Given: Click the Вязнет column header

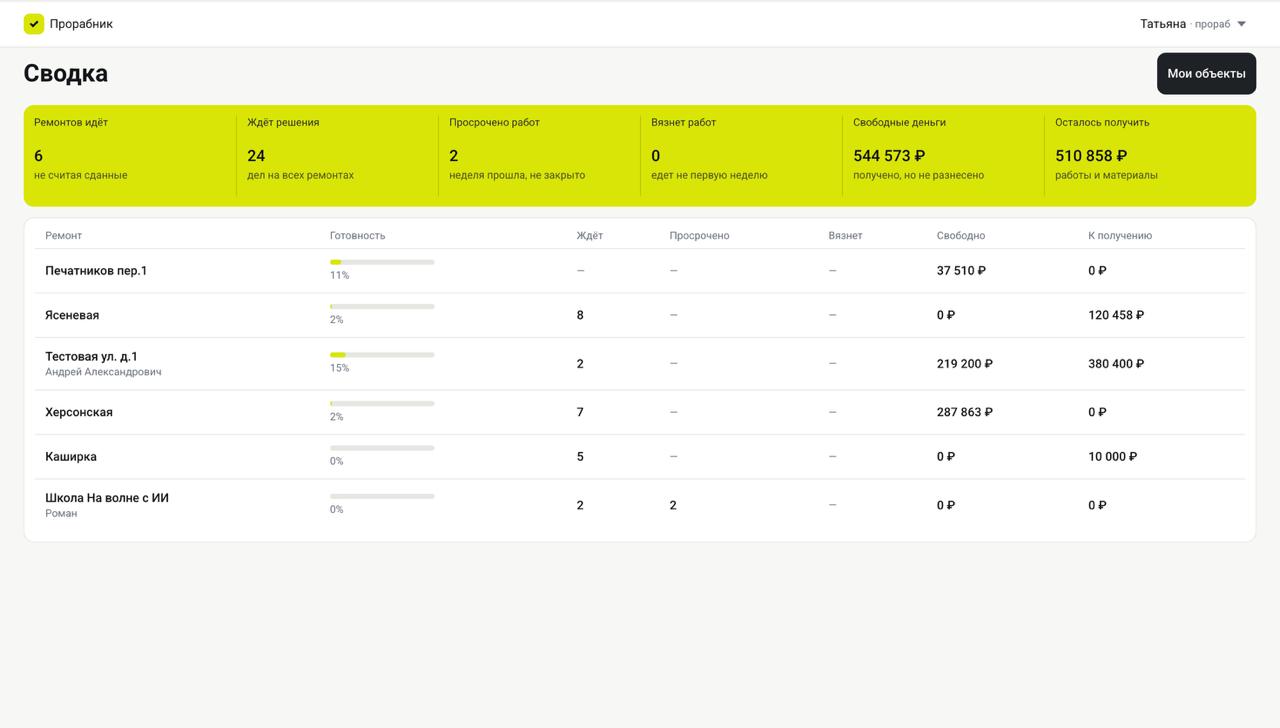Looking at the screenshot, I should (x=845, y=236).
